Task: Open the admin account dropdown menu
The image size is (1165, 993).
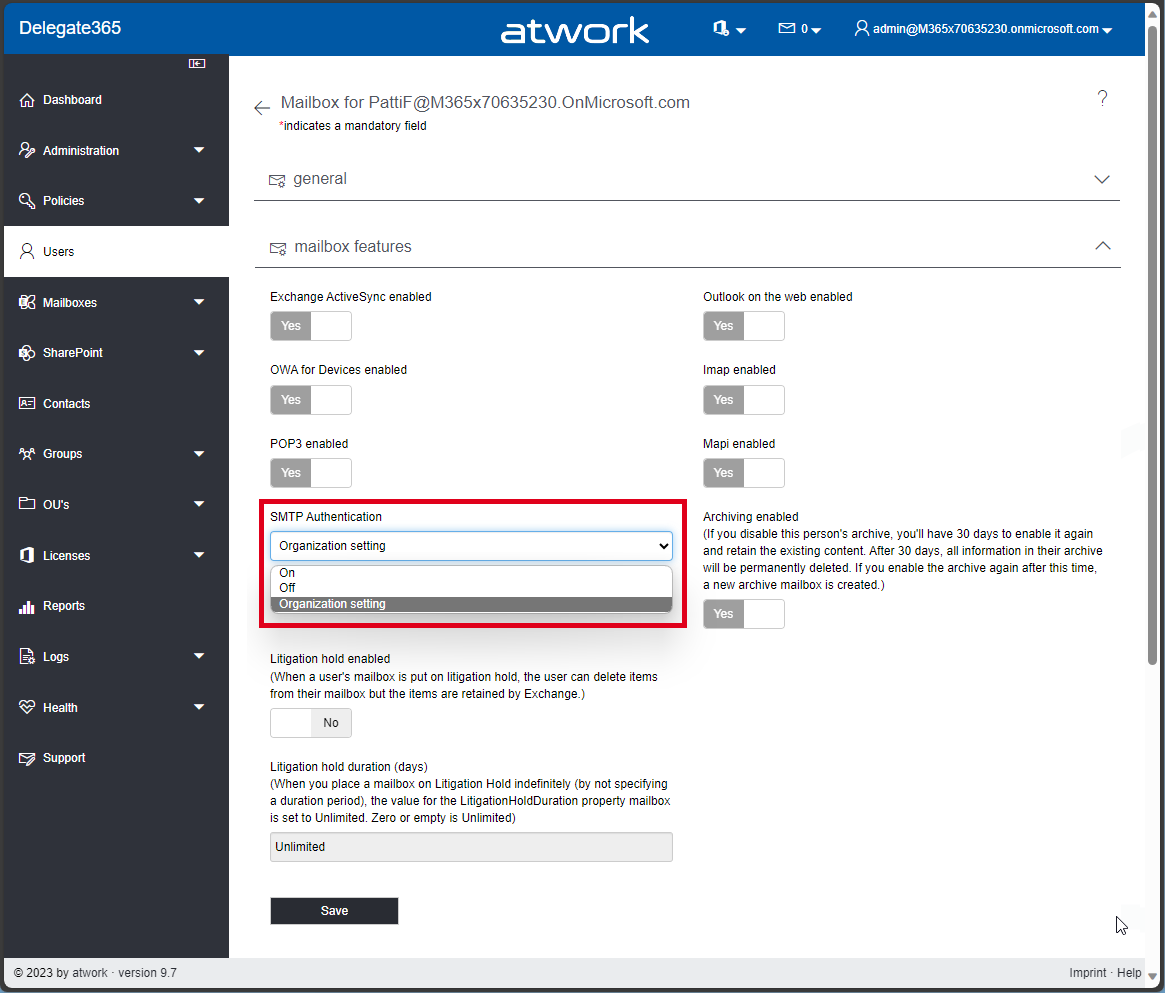Action: [984, 29]
